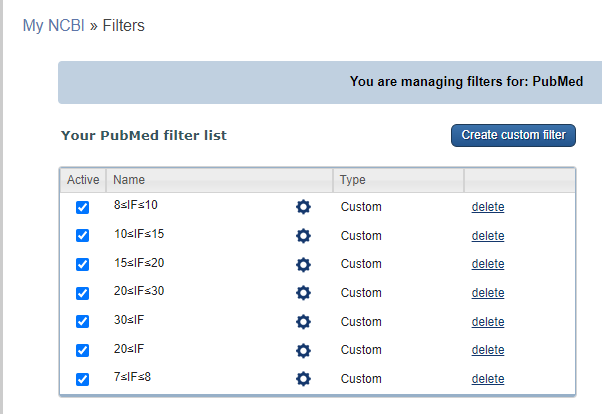Click the Name column header
This screenshot has width=602, height=414.
point(130,180)
